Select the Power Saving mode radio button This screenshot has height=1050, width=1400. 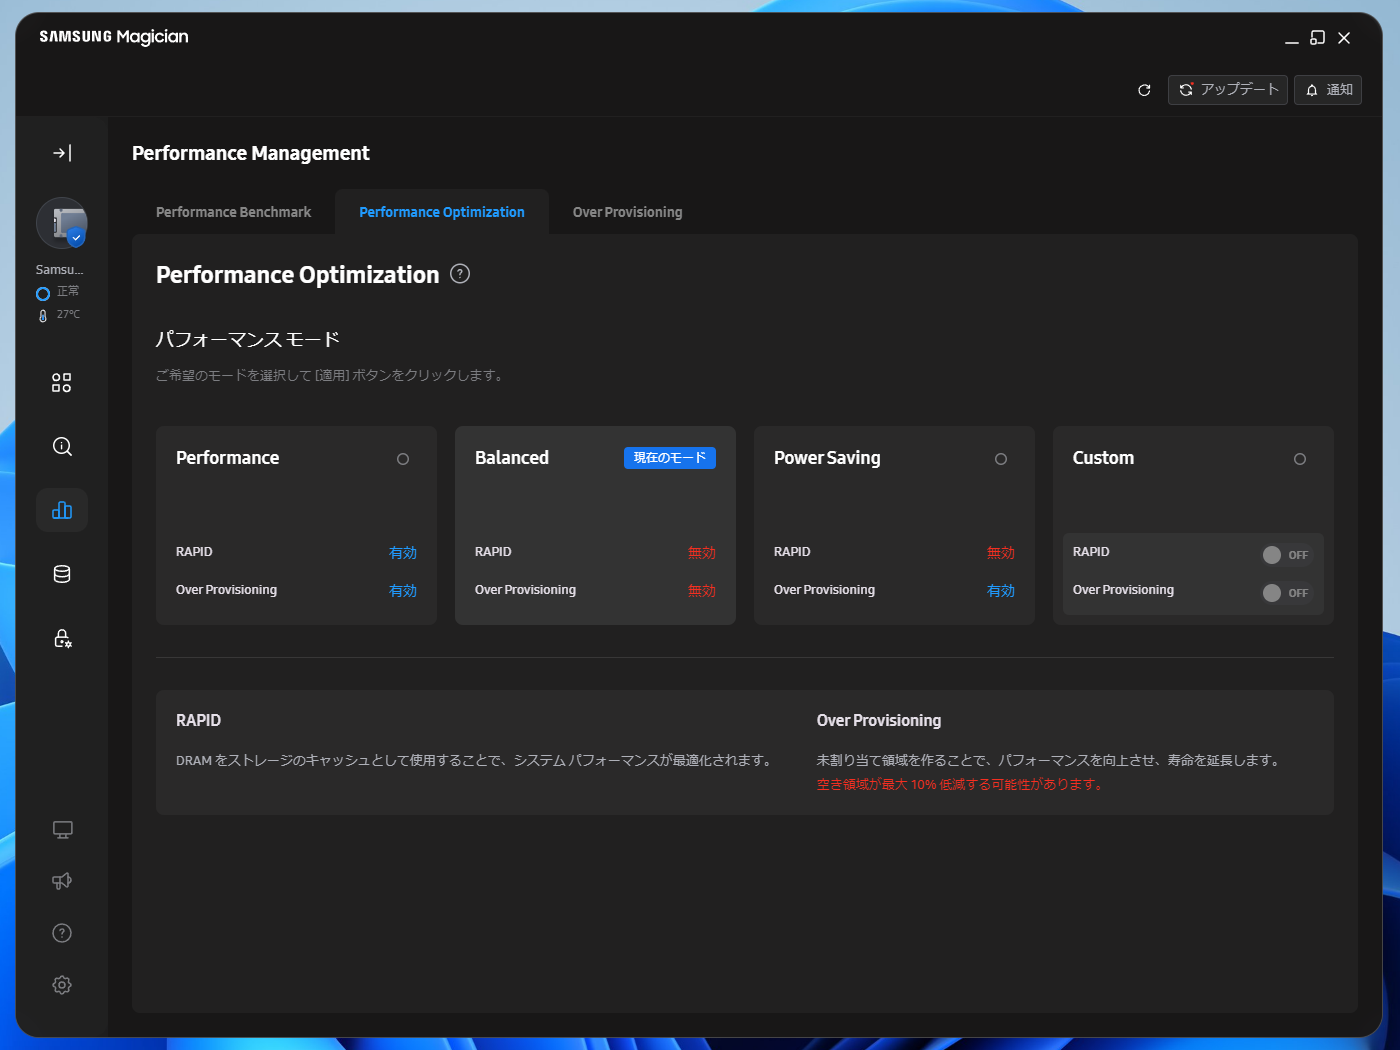[1001, 459]
